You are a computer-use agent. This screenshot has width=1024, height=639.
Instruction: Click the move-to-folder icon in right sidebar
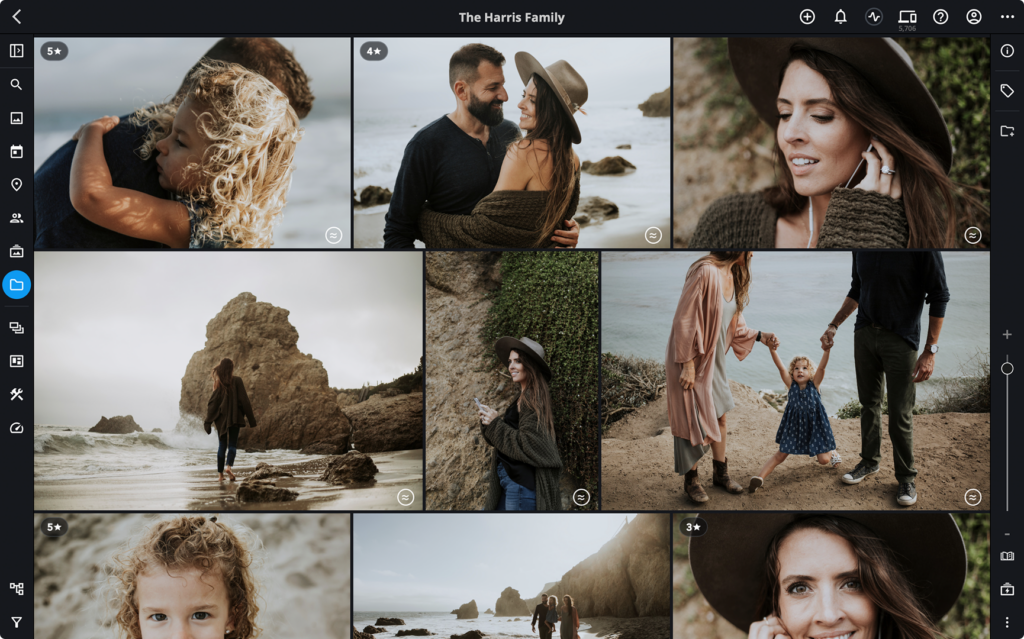click(x=1007, y=131)
